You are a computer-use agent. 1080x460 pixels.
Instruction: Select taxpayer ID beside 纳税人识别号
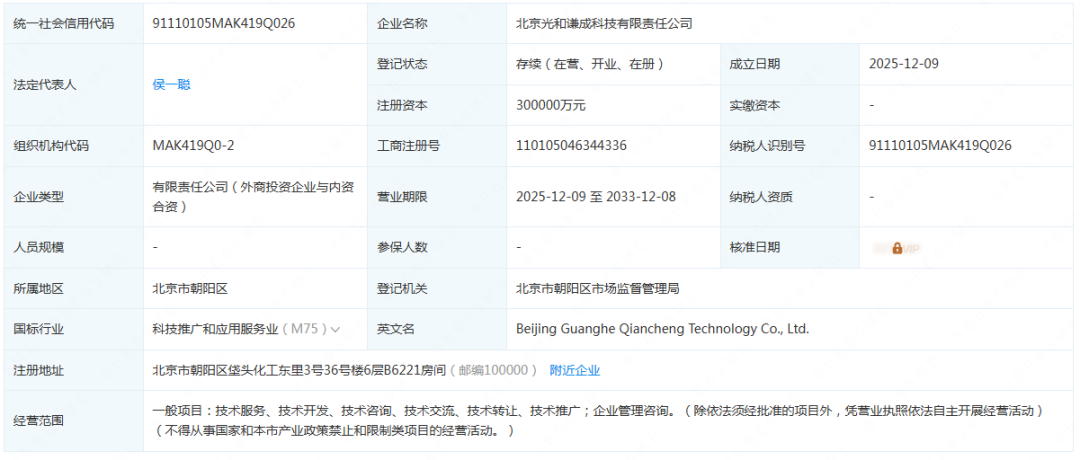pos(940,146)
